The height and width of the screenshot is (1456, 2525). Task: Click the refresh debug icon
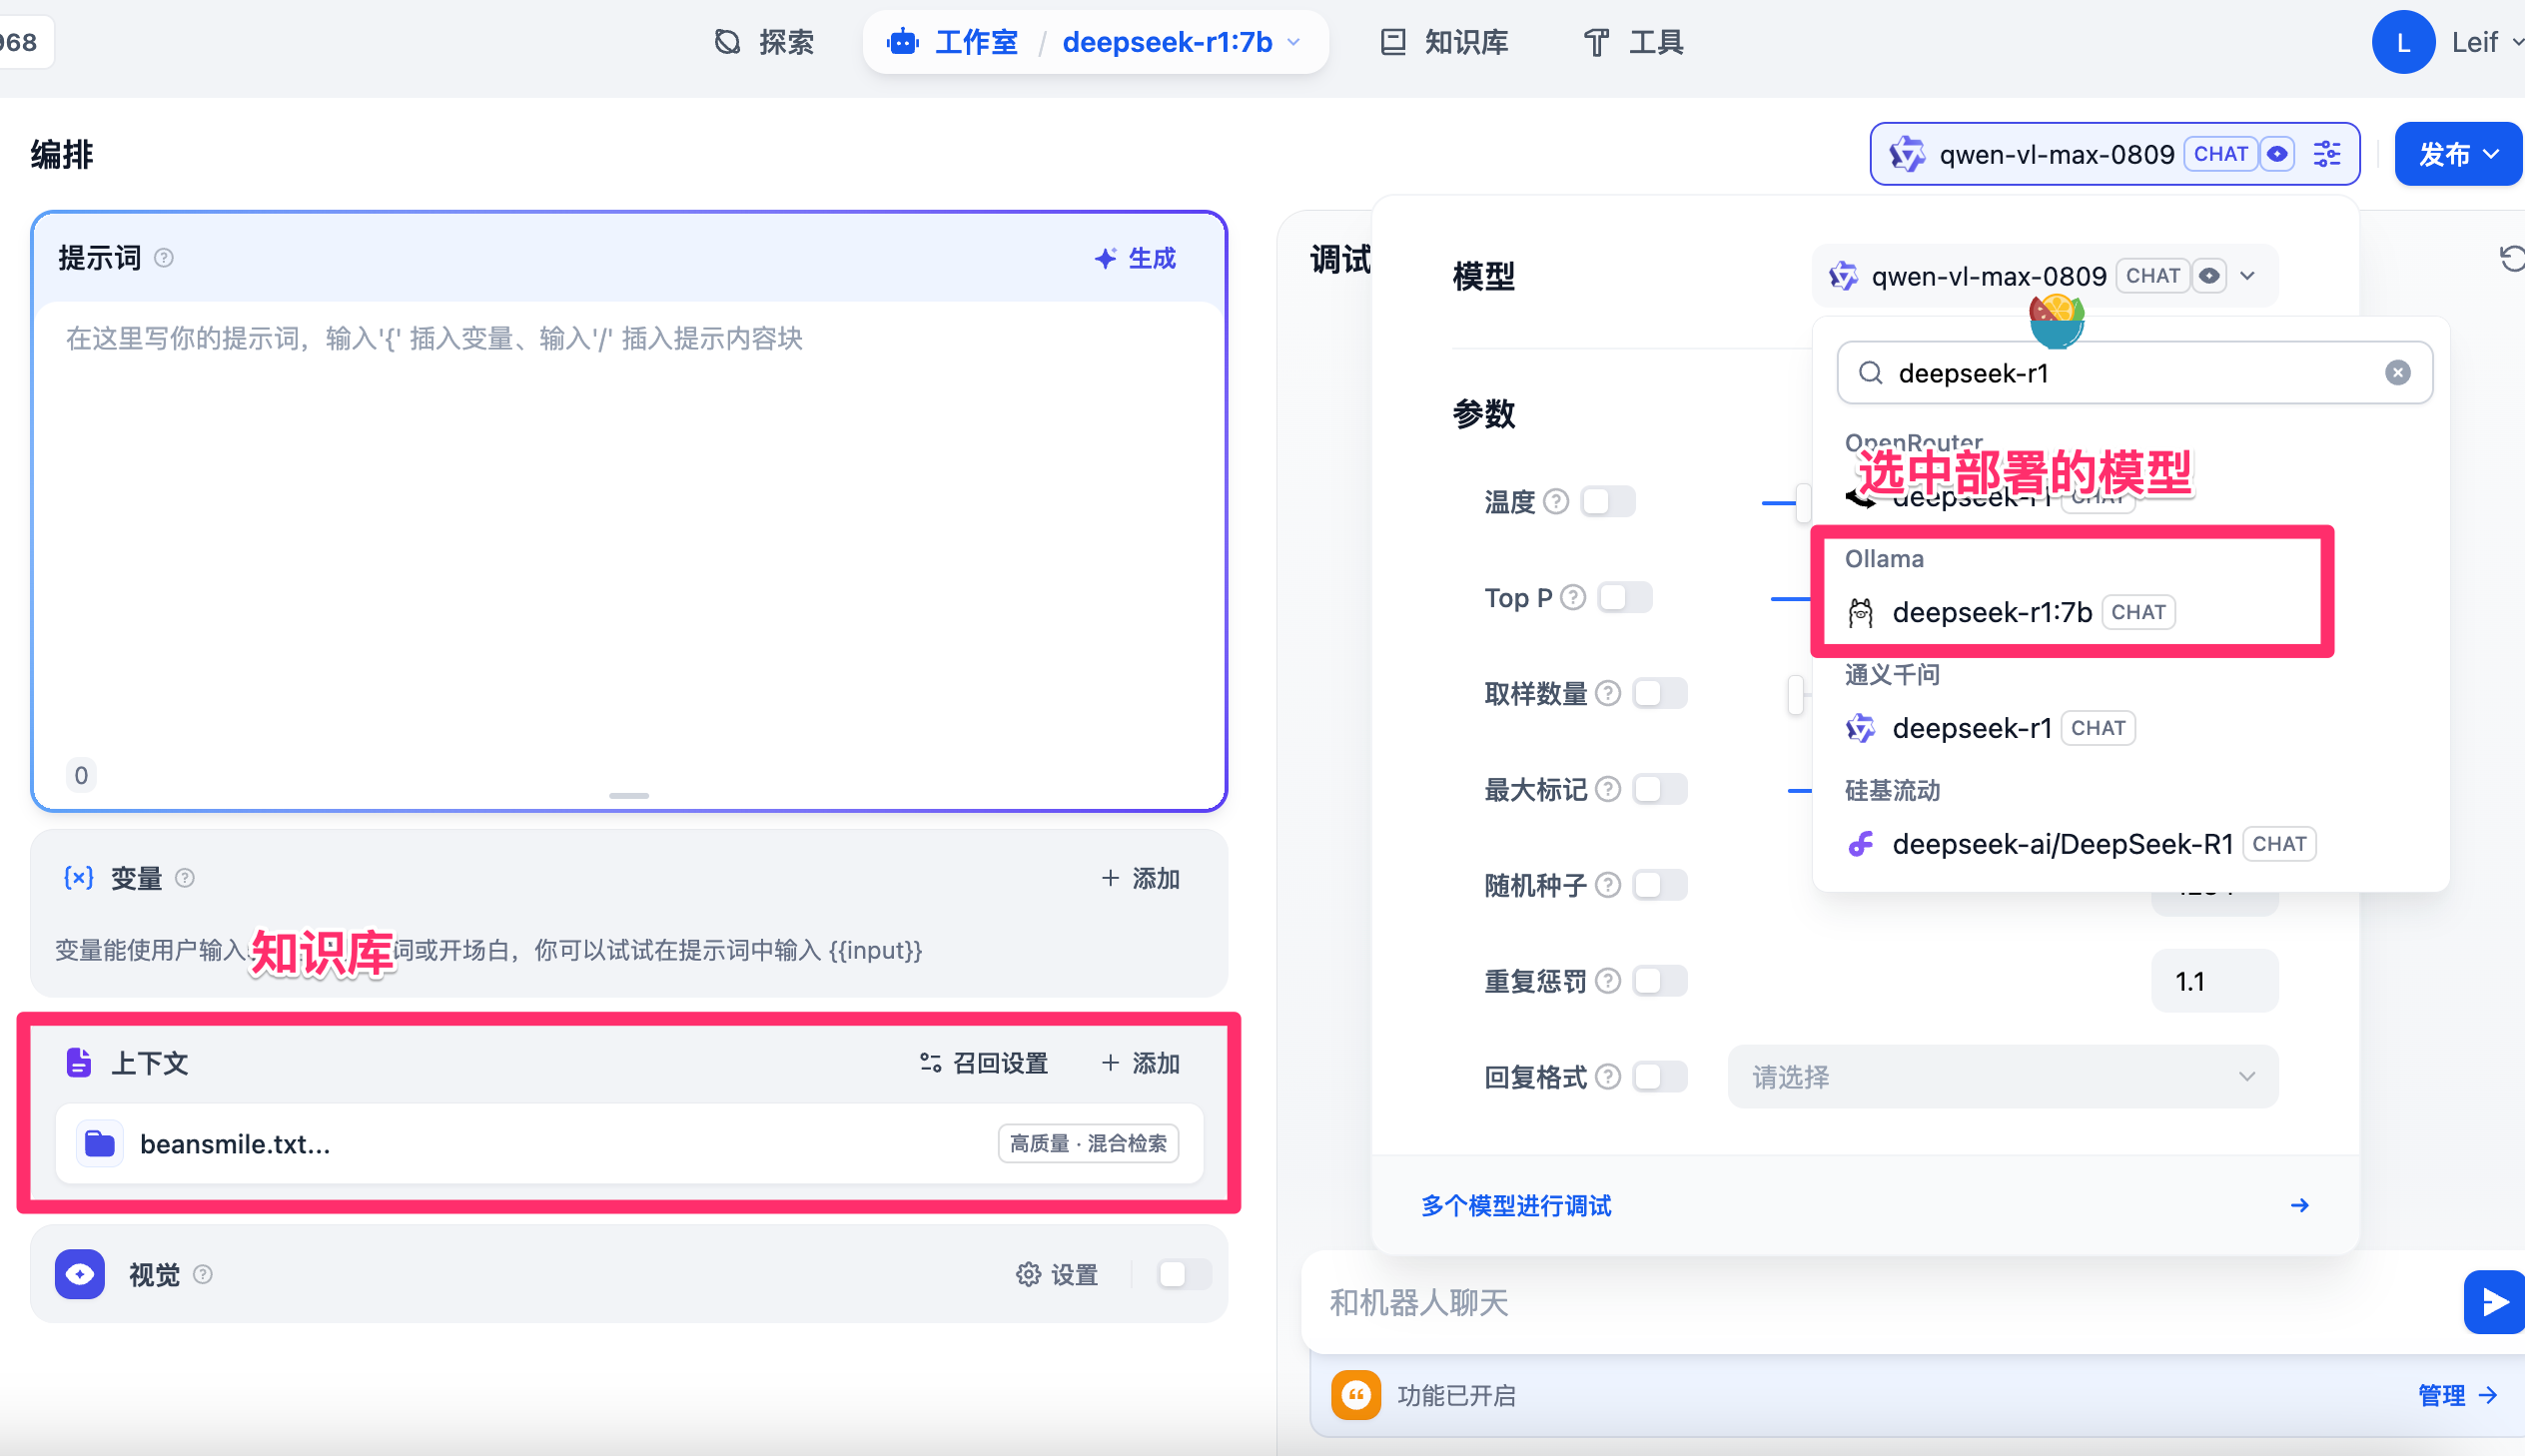(2511, 258)
